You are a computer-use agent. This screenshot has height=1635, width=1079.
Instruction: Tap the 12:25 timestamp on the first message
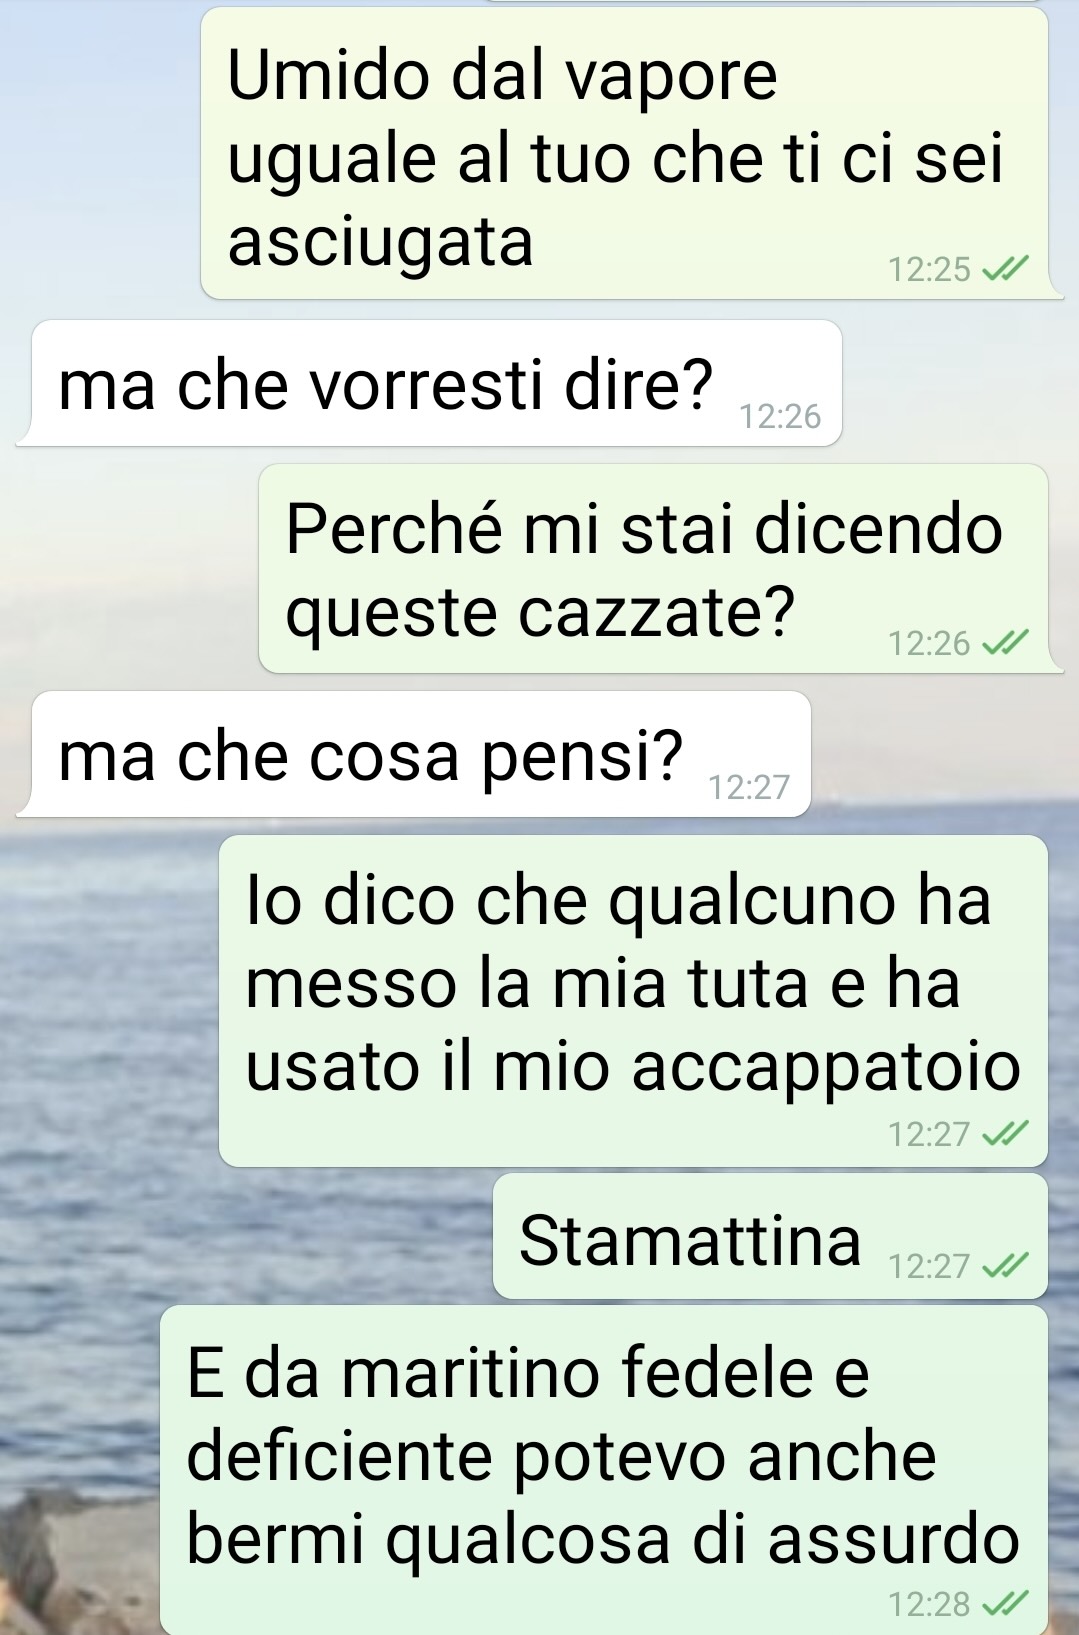coord(929,269)
